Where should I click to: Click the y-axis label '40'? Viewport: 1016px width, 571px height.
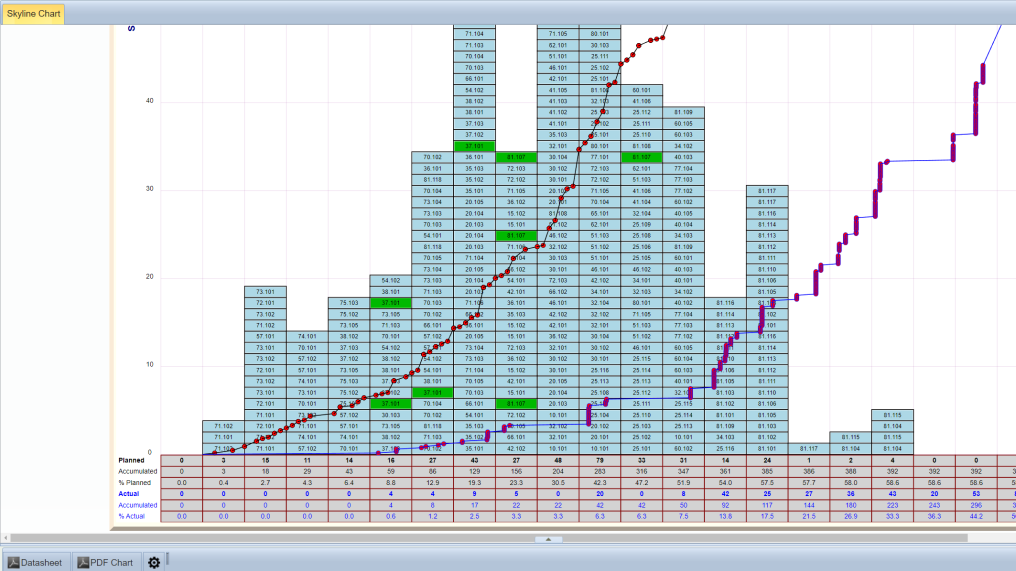pos(150,101)
